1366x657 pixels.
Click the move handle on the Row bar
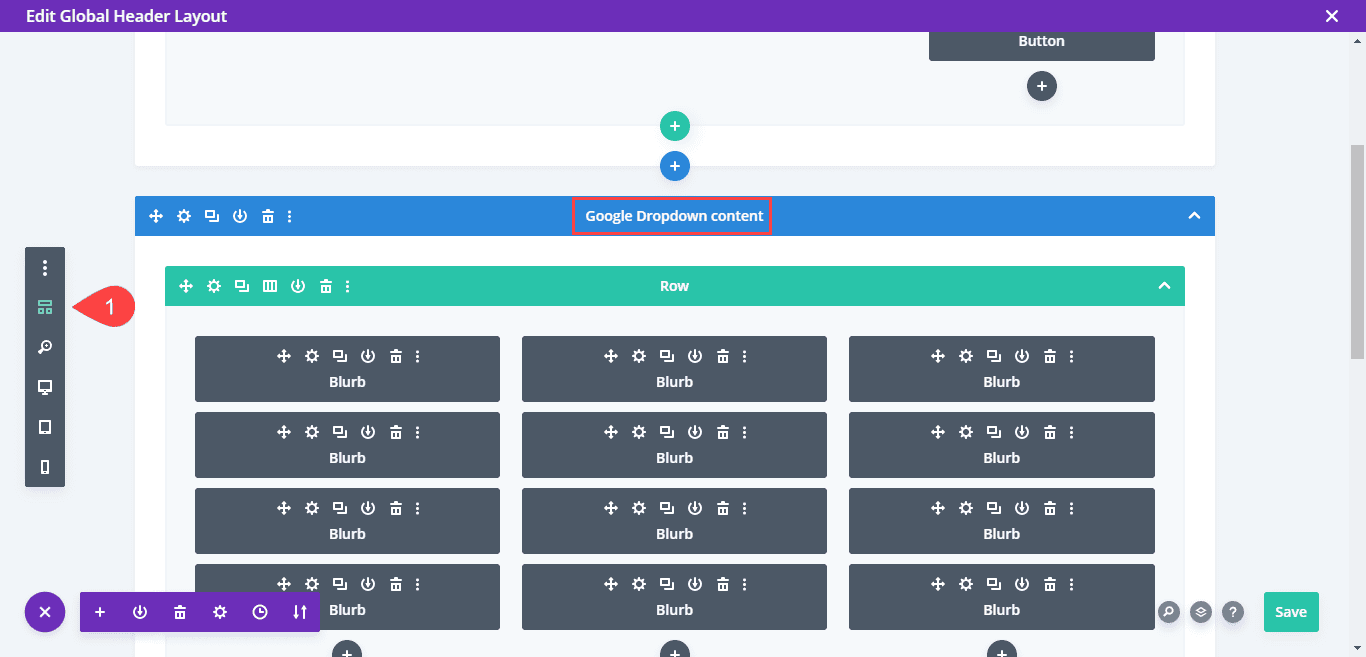(186, 286)
